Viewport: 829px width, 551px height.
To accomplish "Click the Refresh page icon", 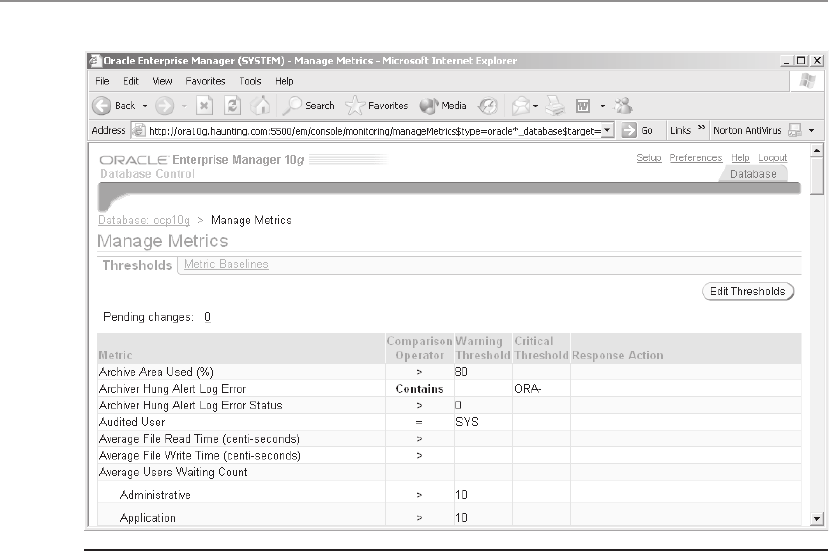I will (232, 106).
